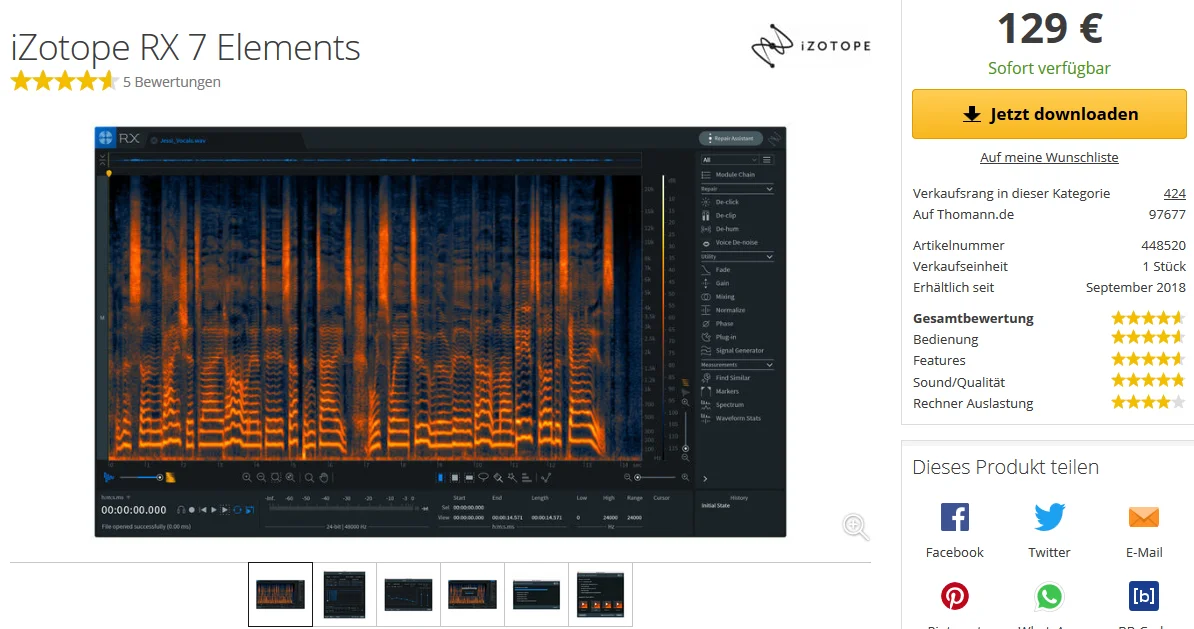1194x629 pixels.
Task: Click the Erhältlich seit label
Action: tap(953, 288)
